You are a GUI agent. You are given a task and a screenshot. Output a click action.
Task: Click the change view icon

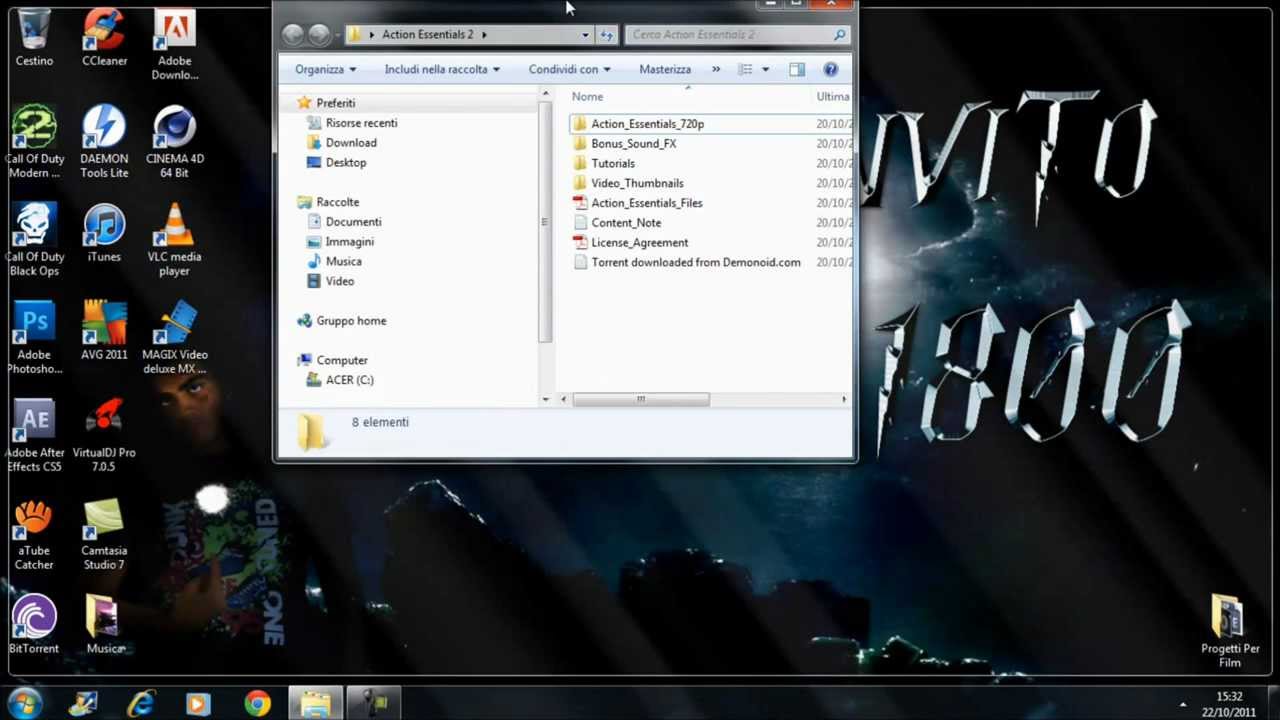pos(745,69)
